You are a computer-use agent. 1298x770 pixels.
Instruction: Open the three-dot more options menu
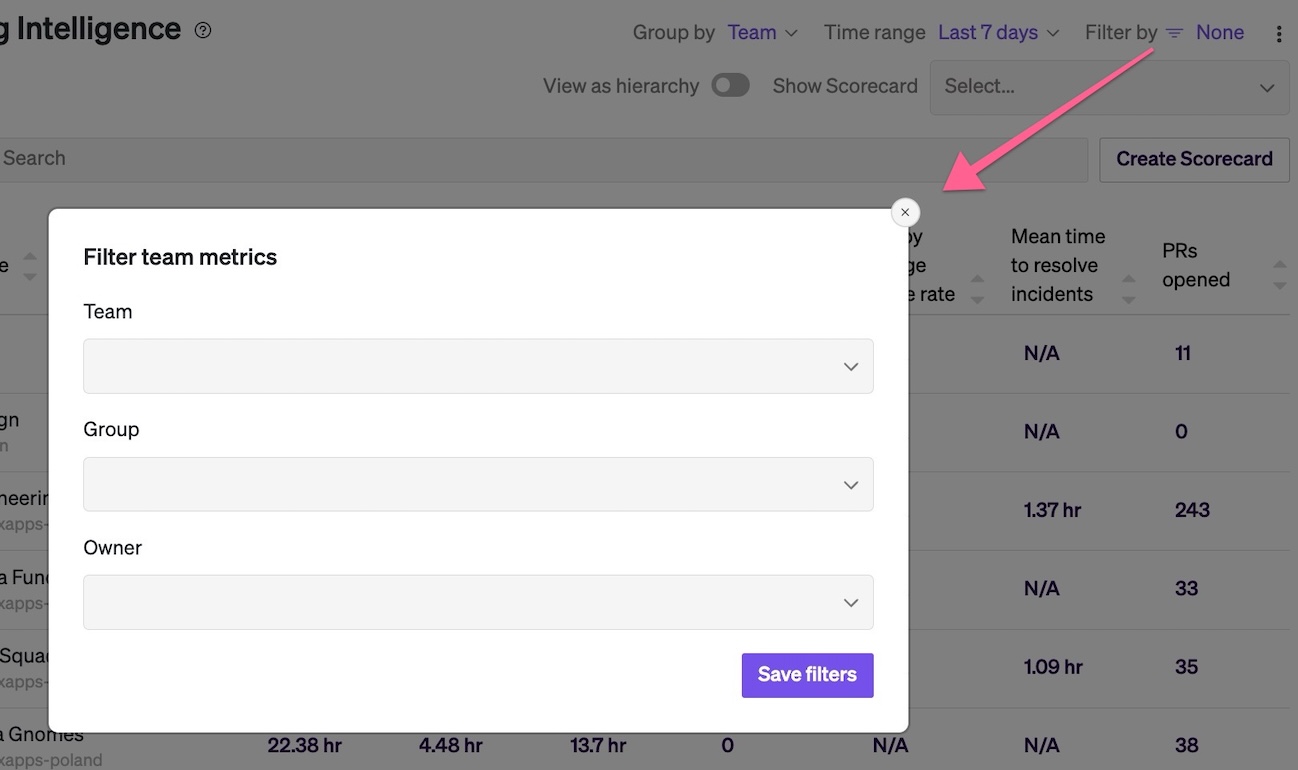coord(1279,34)
